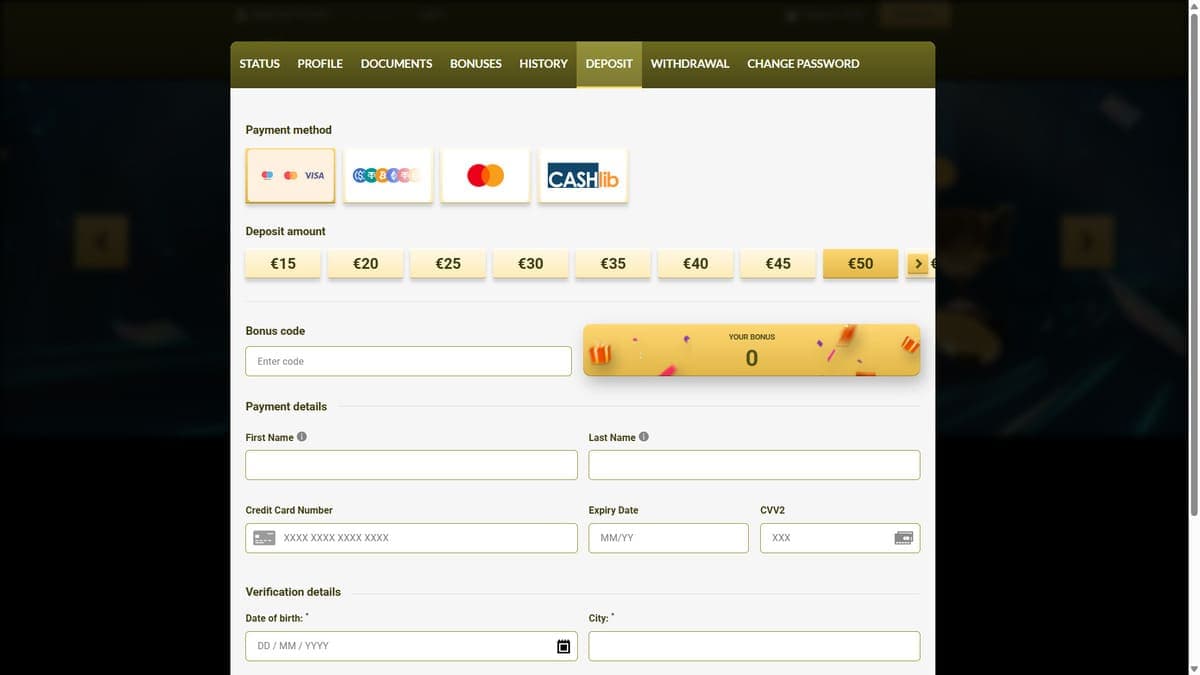The image size is (1200, 675).
Task: Choose the cryptocurrency payment method
Action: [388, 175]
